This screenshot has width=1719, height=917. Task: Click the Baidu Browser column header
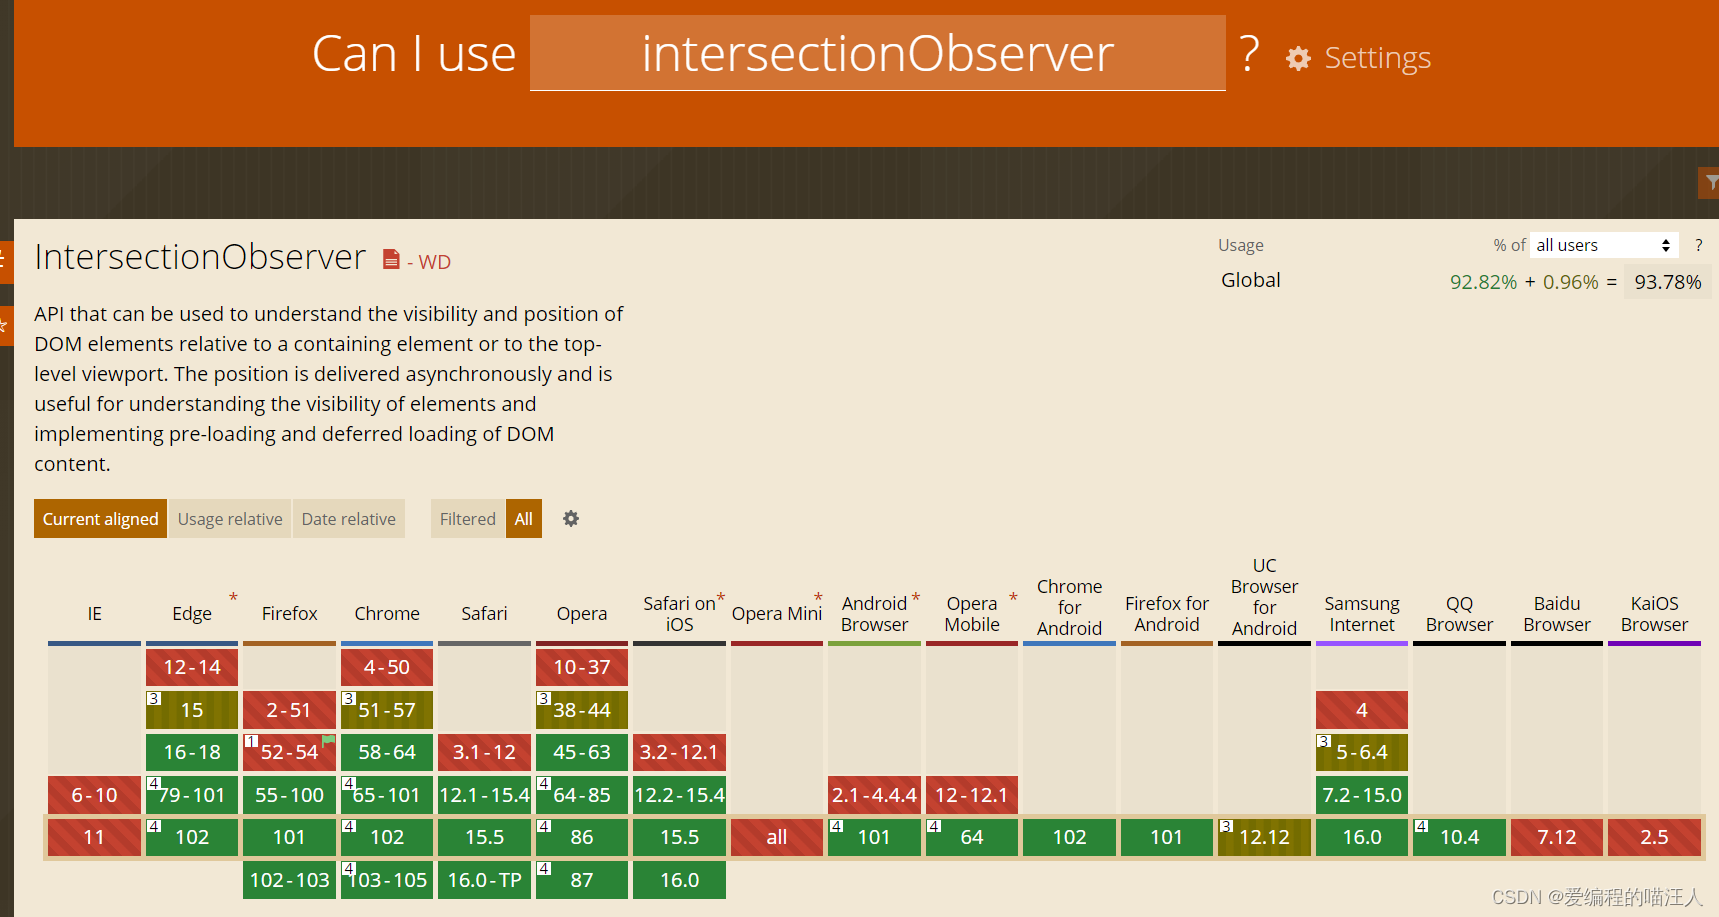1557,614
